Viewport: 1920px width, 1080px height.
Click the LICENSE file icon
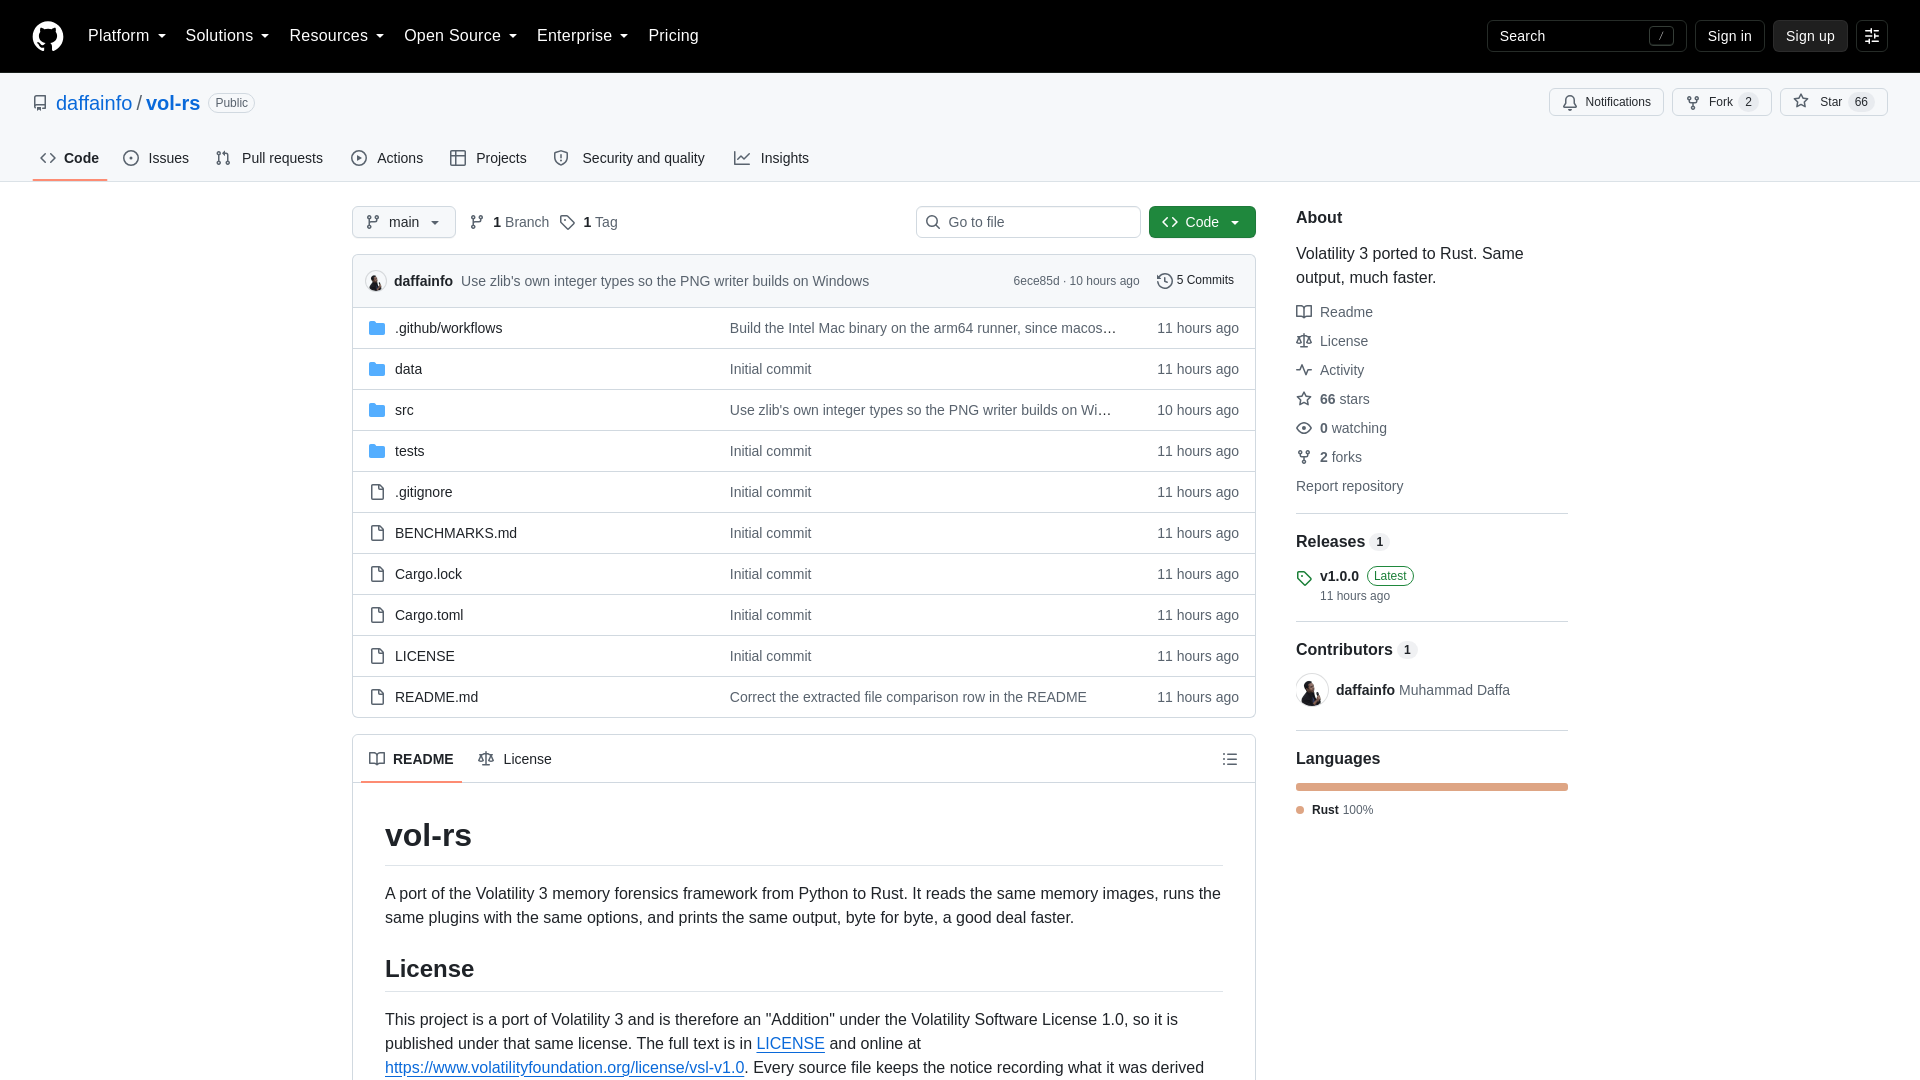[x=377, y=656]
